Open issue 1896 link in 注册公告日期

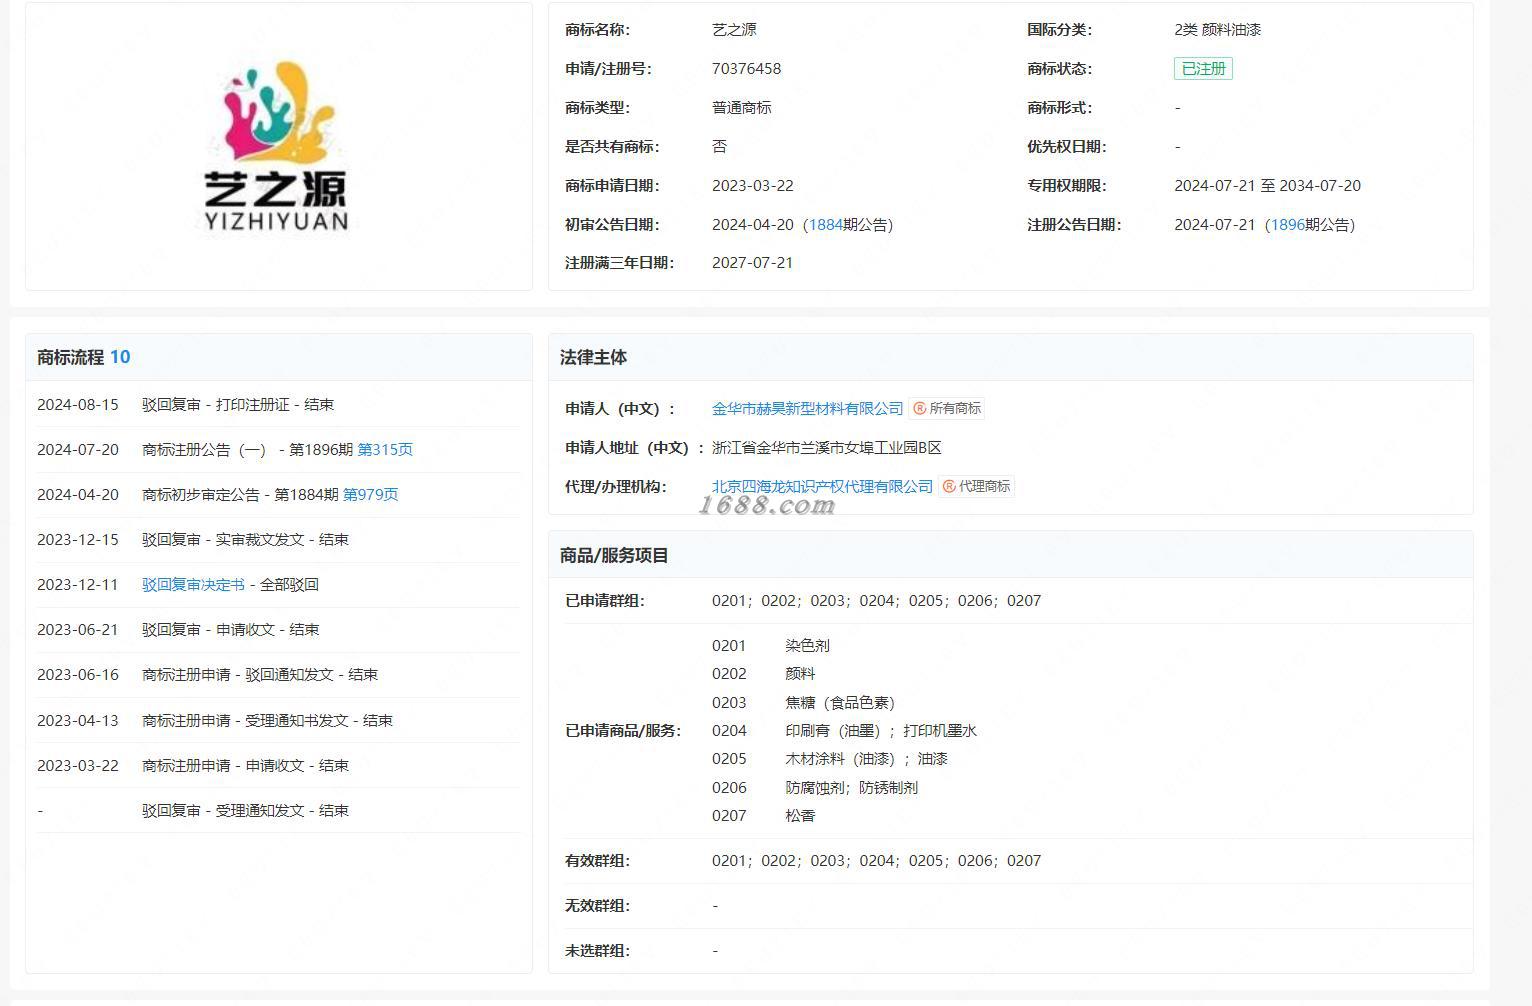[x=1288, y=225]
